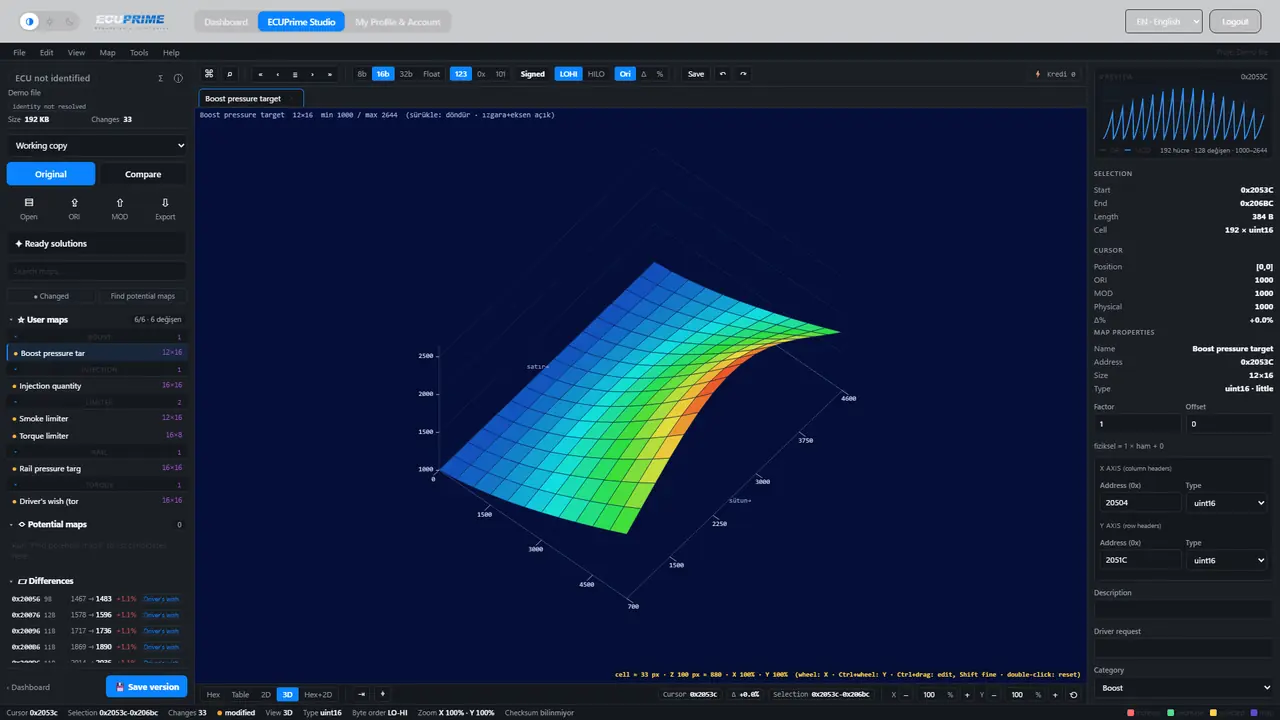Collapse the User maps section
The width and height of the screenshot is (1280, 720).
96,319
